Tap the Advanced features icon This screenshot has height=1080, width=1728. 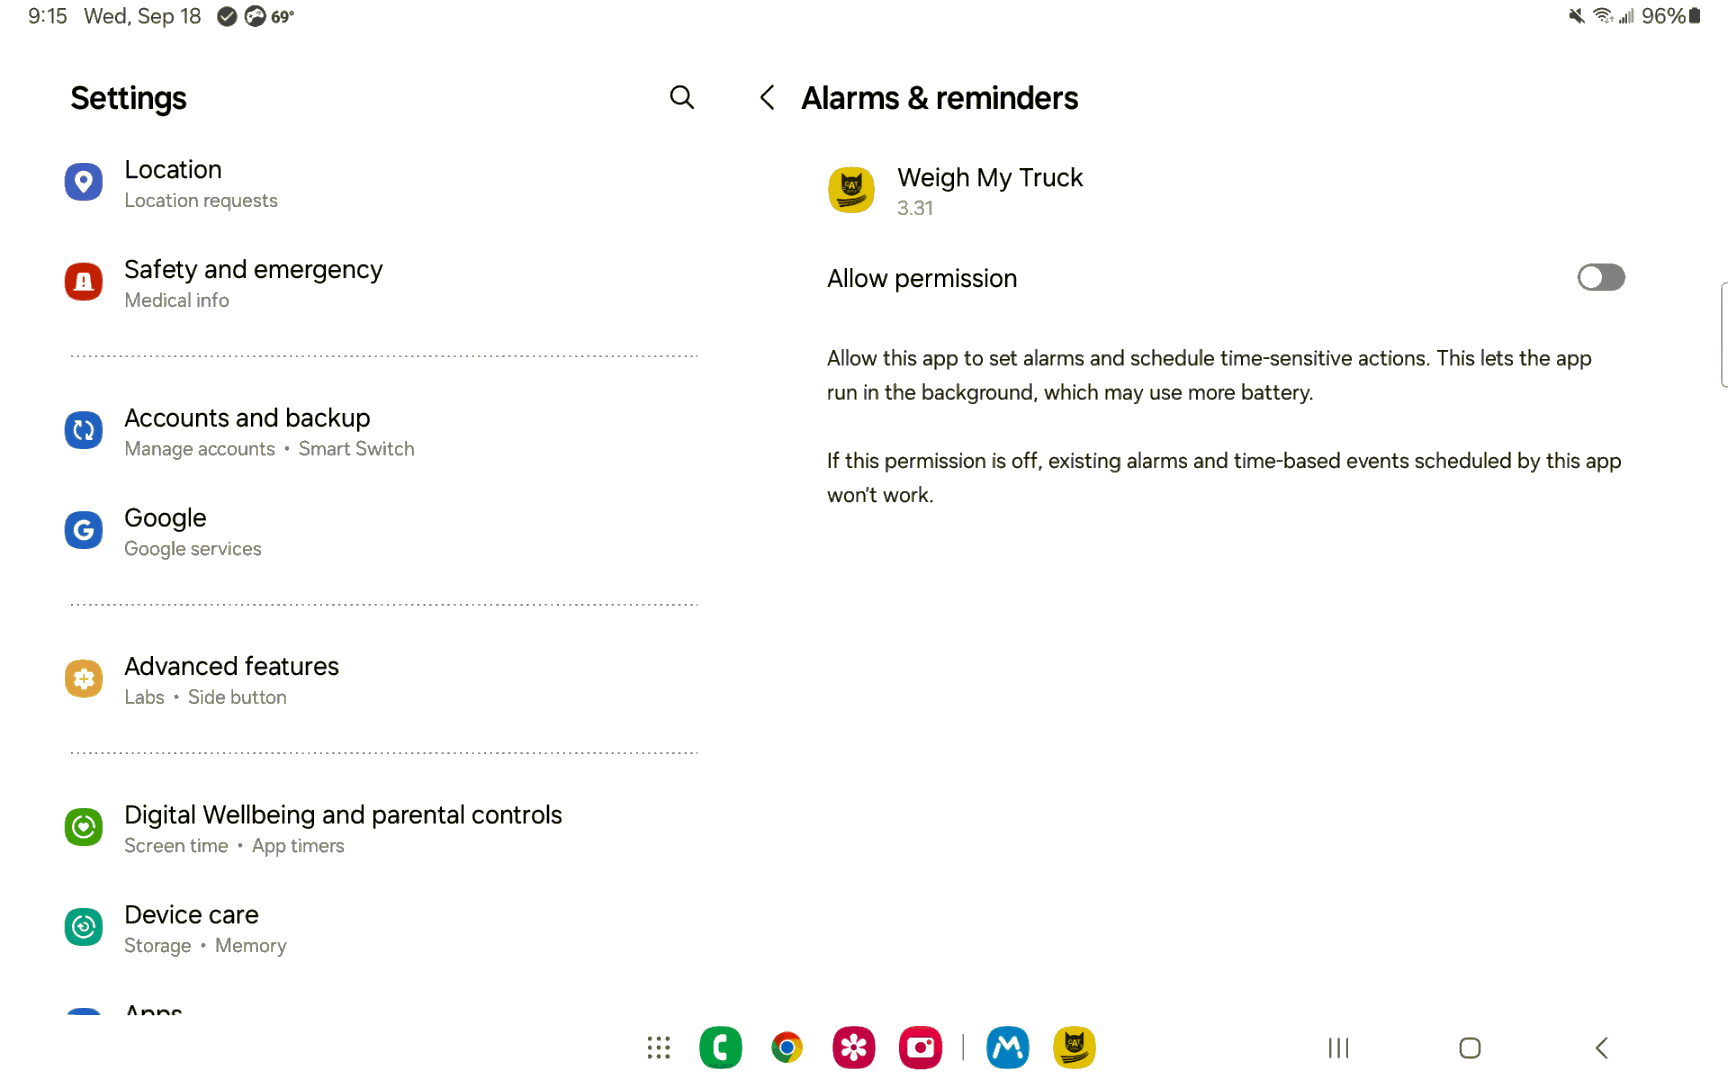coord(84,679)
